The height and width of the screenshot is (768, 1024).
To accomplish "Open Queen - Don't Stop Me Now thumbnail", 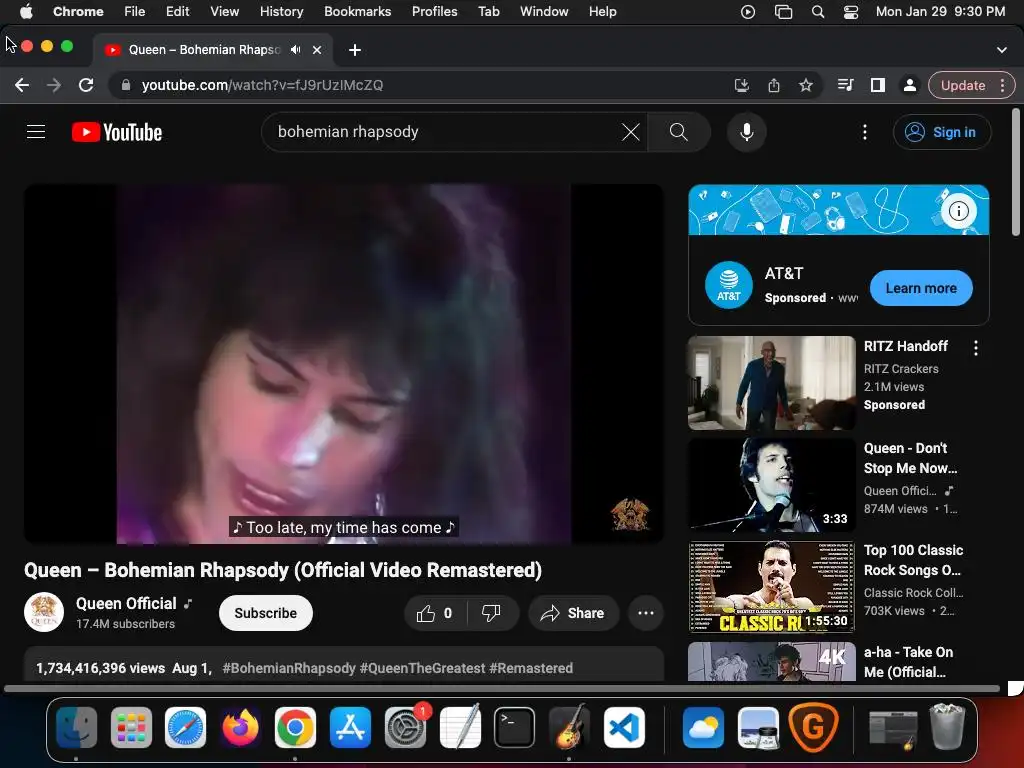I will (x=771, y=485).
